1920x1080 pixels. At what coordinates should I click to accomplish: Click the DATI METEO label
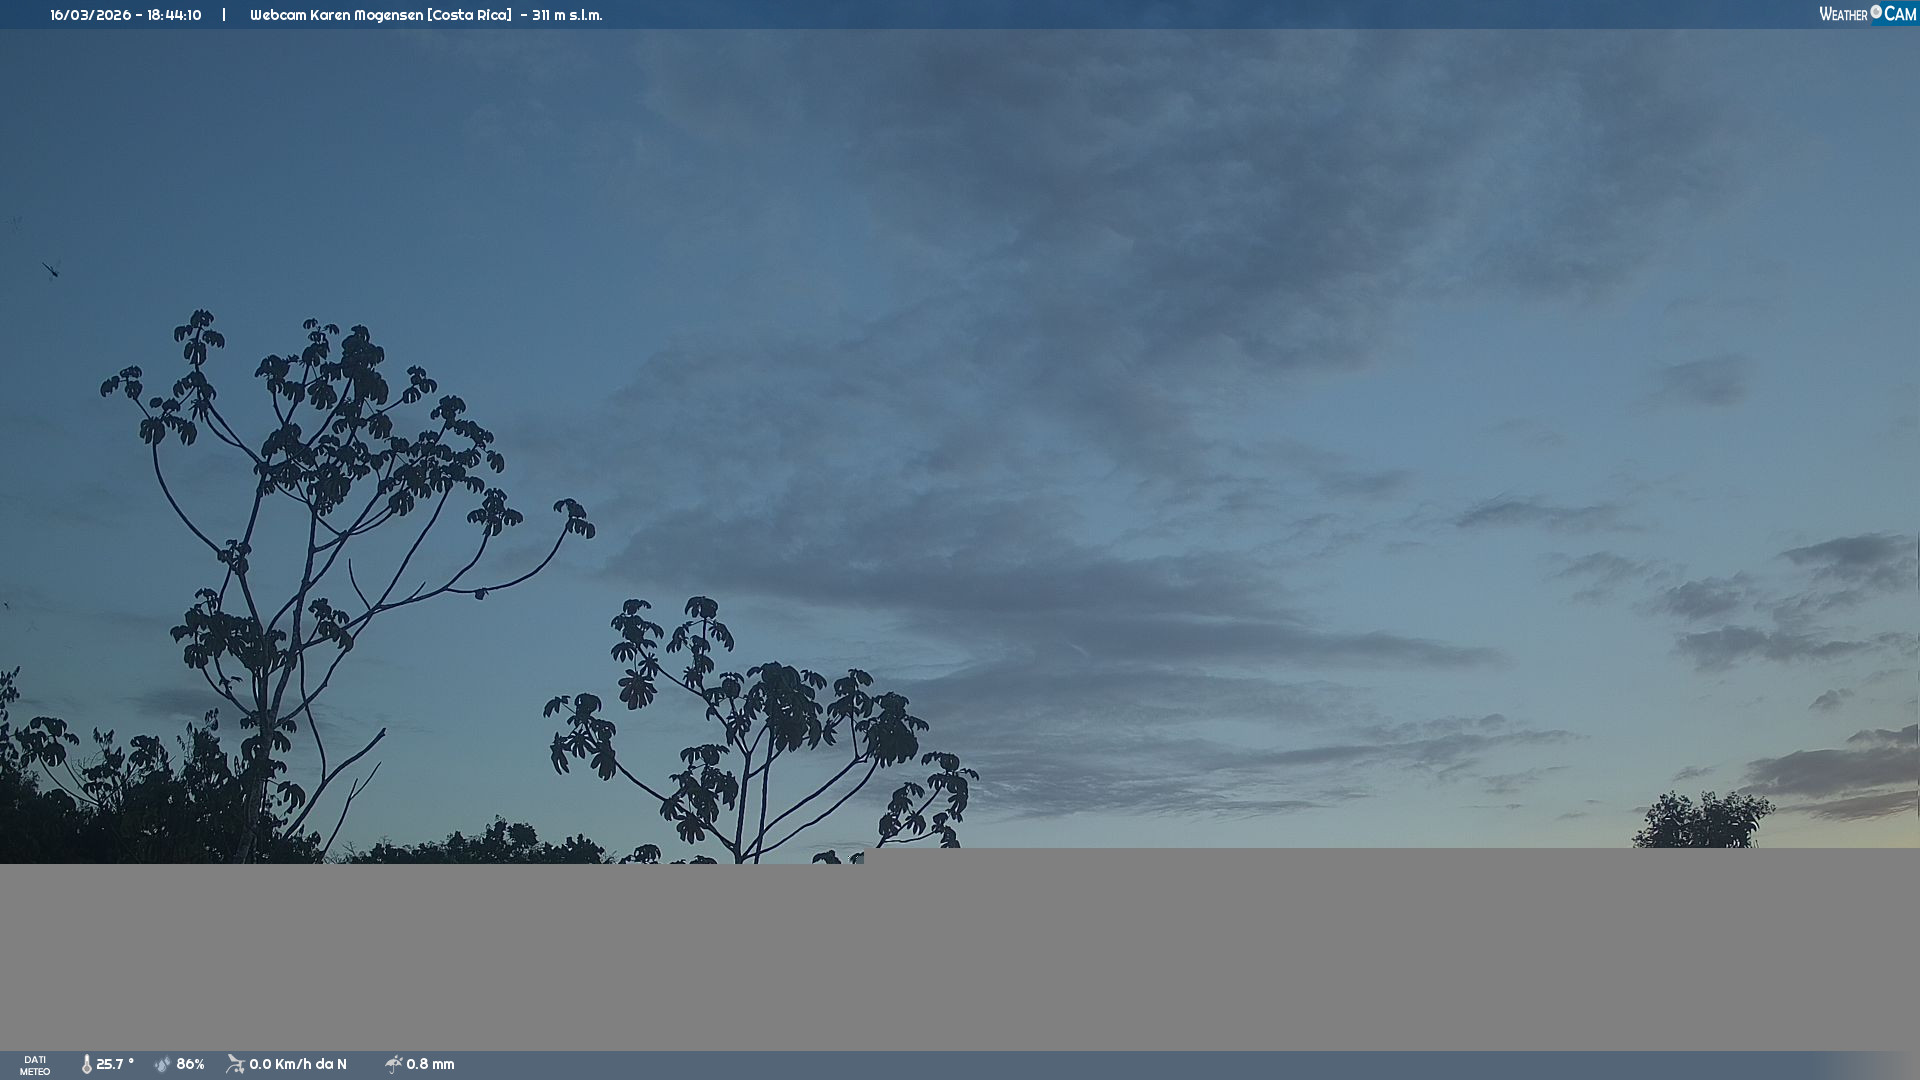click(35, 1066)
